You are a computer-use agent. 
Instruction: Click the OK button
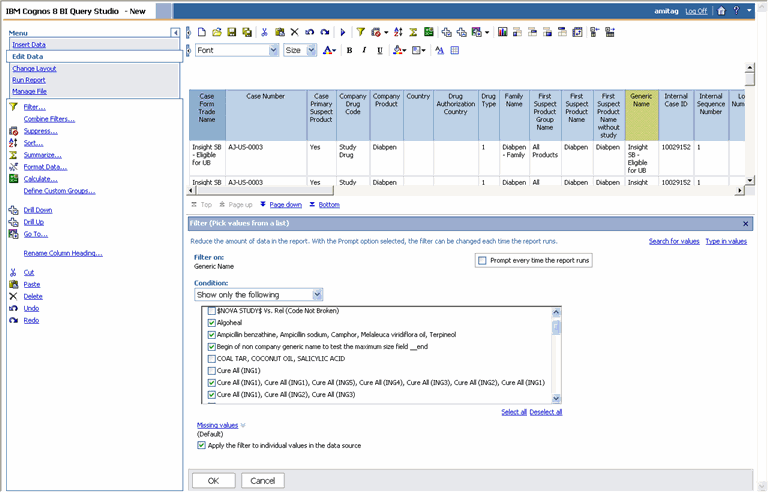(213, 480)
